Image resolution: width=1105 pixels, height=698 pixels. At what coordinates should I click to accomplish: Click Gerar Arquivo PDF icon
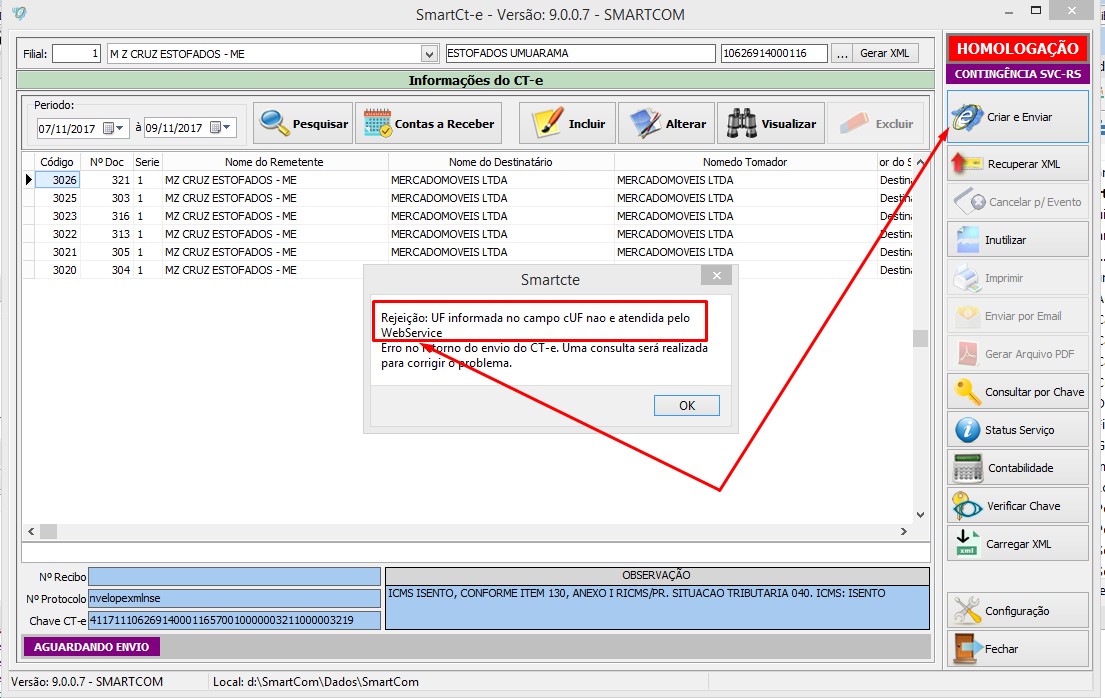pyautogui.click(x=968, y=354)
